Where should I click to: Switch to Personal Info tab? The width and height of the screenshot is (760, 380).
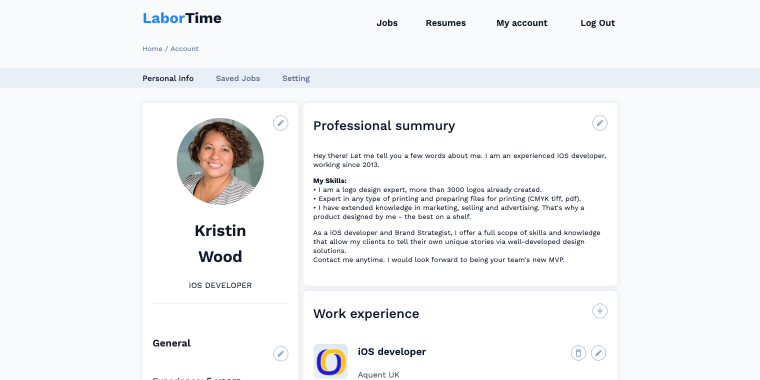168,79
